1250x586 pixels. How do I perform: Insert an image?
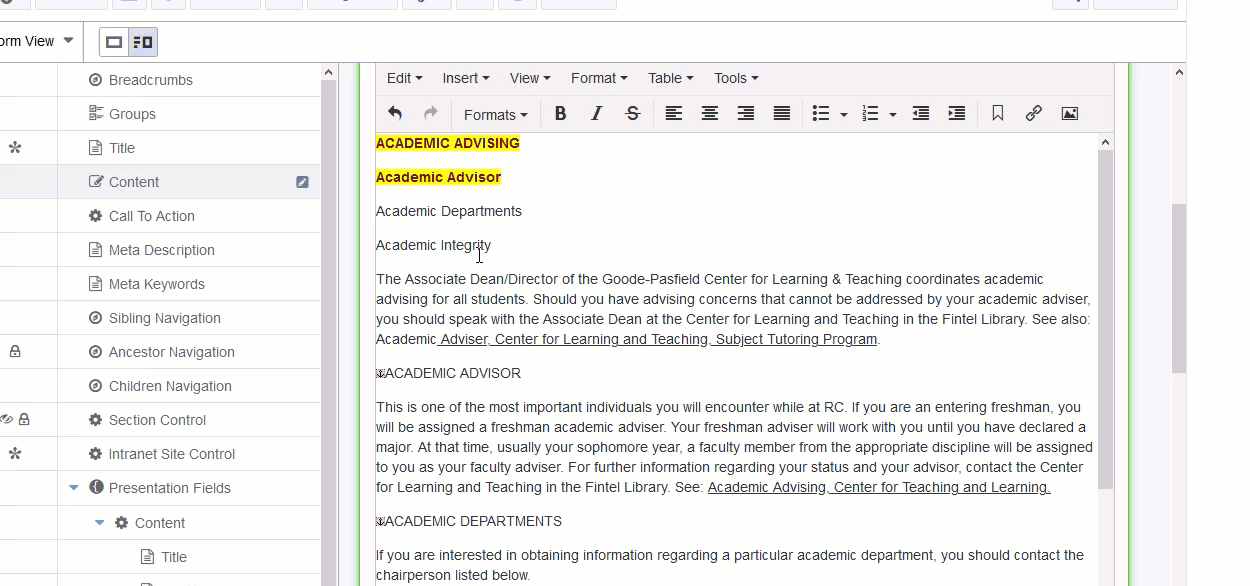tap(1070, 114)
